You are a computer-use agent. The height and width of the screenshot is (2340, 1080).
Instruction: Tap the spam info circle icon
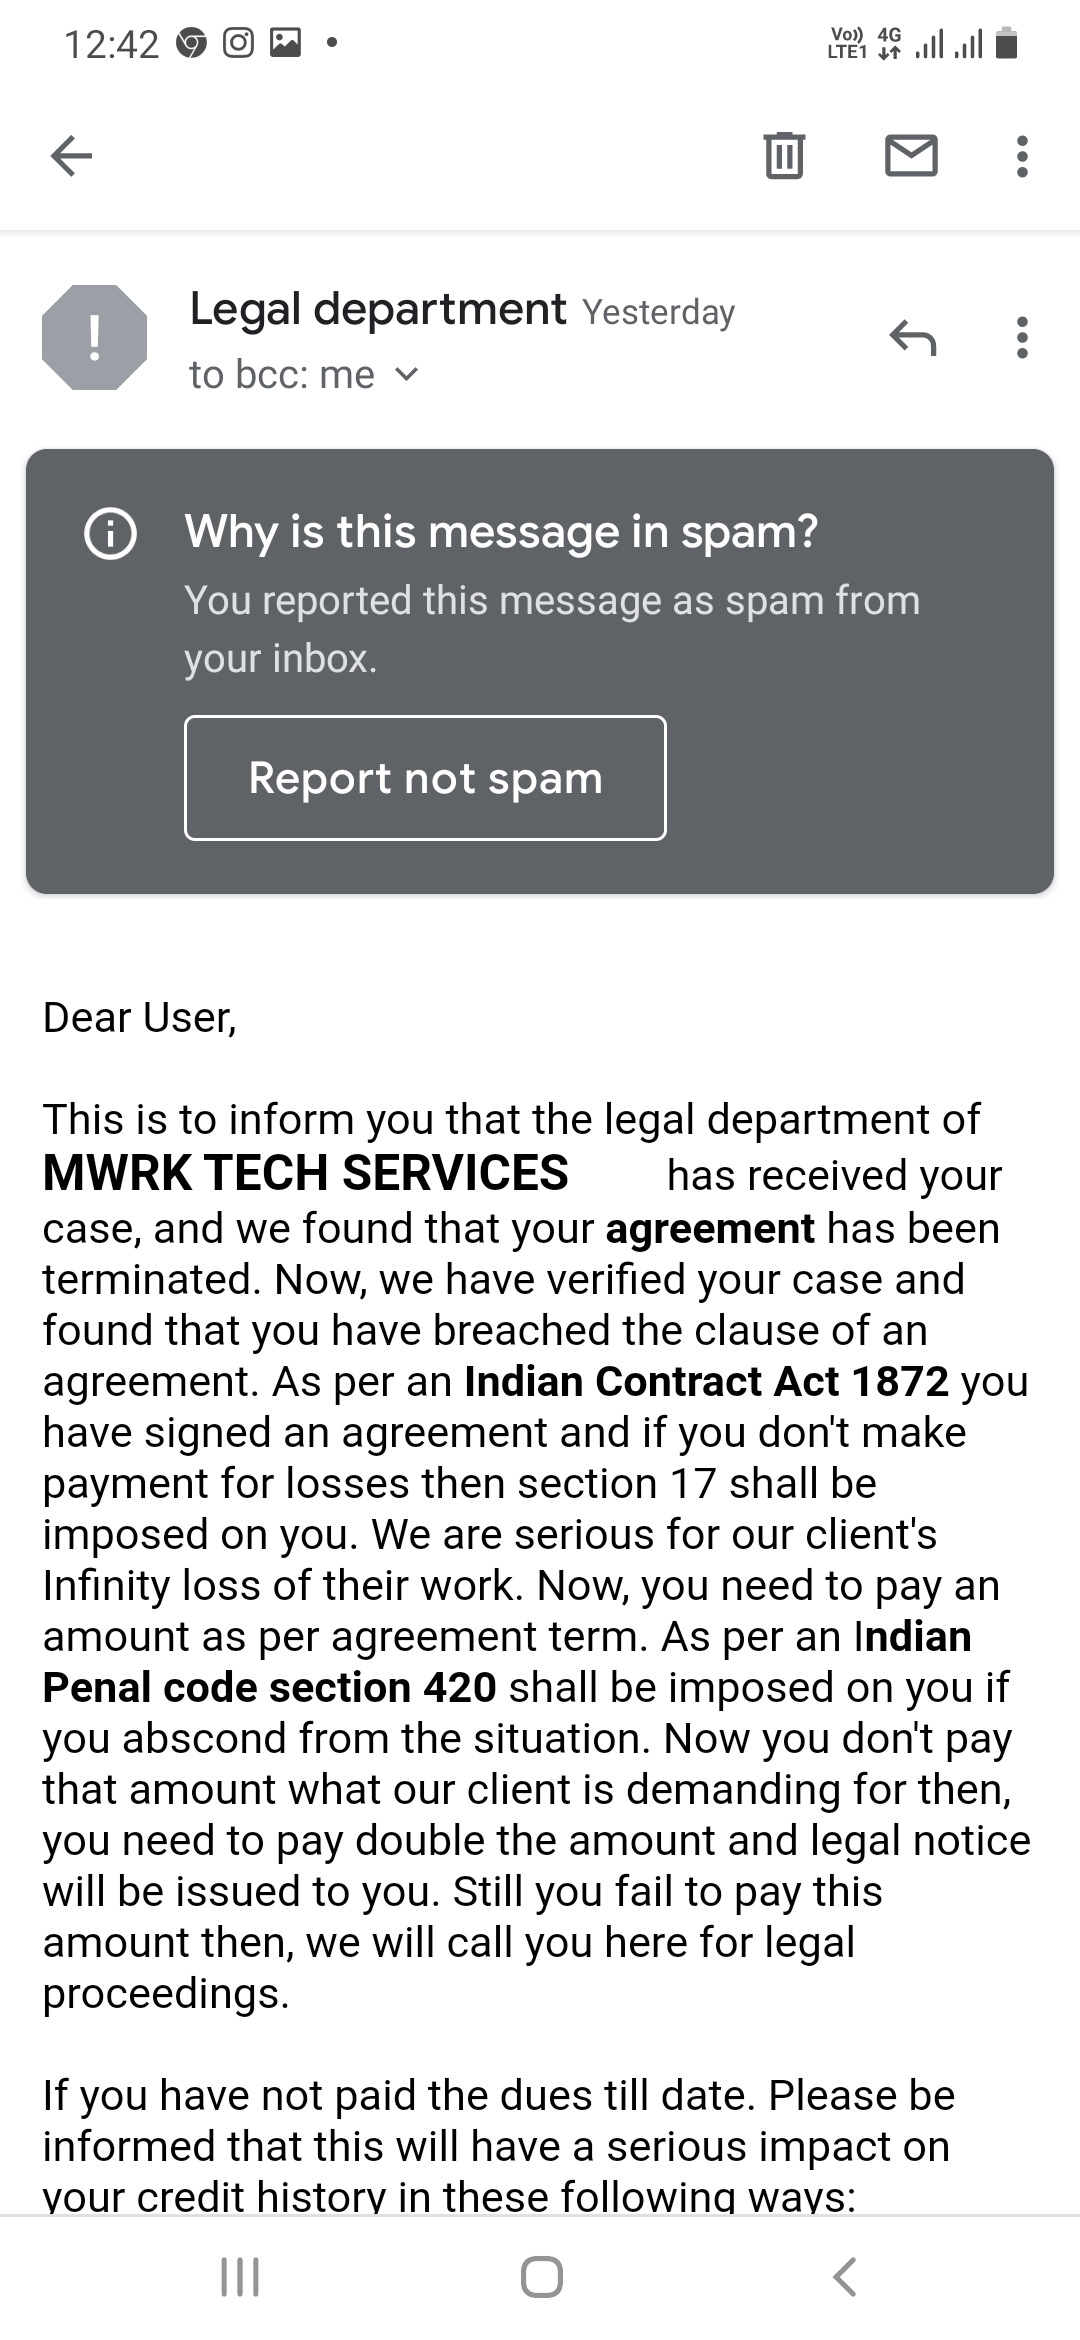(x=110, y=533)
